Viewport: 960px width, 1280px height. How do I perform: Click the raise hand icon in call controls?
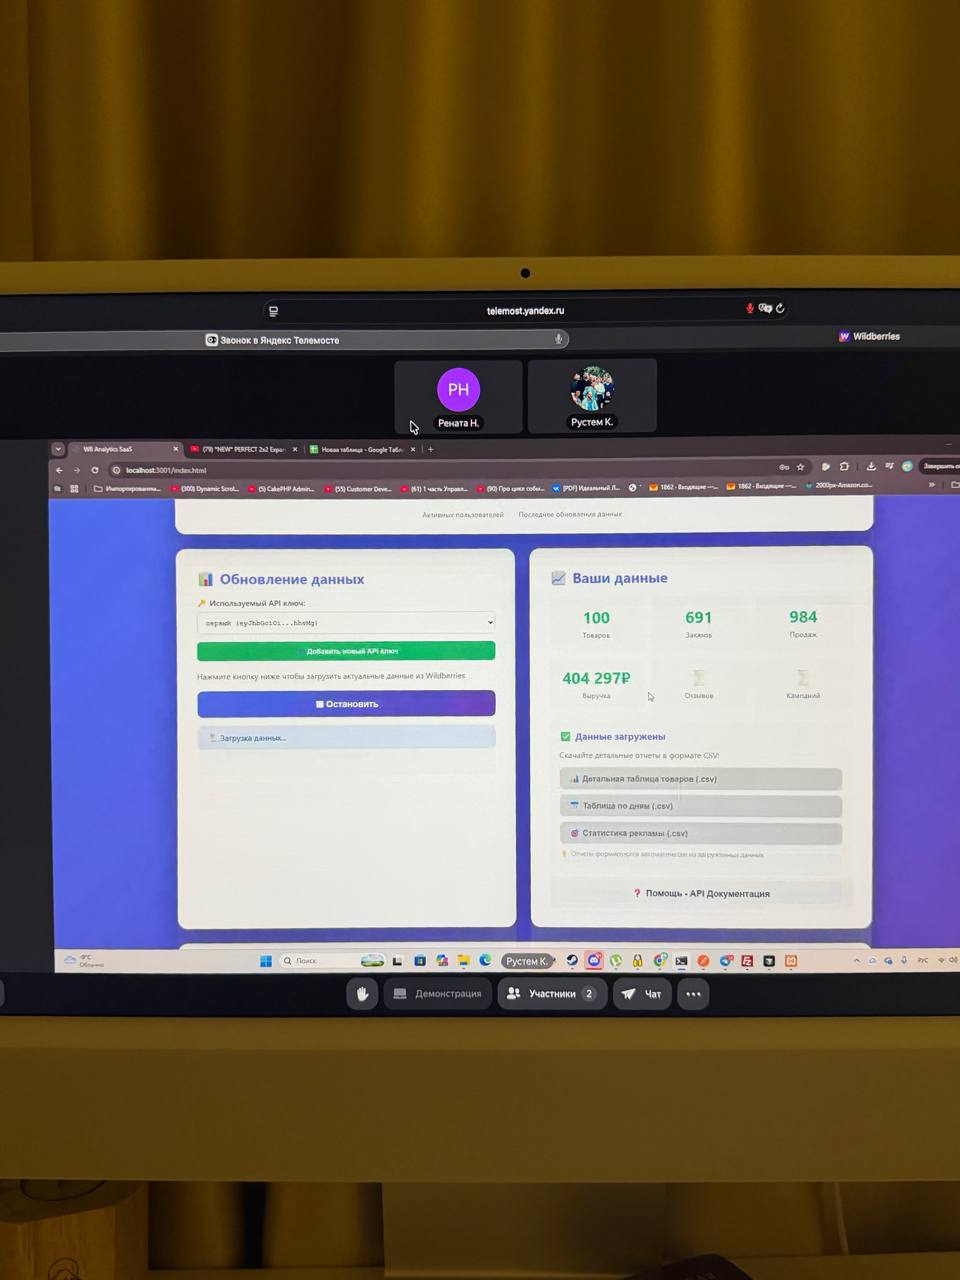(362, 994)
